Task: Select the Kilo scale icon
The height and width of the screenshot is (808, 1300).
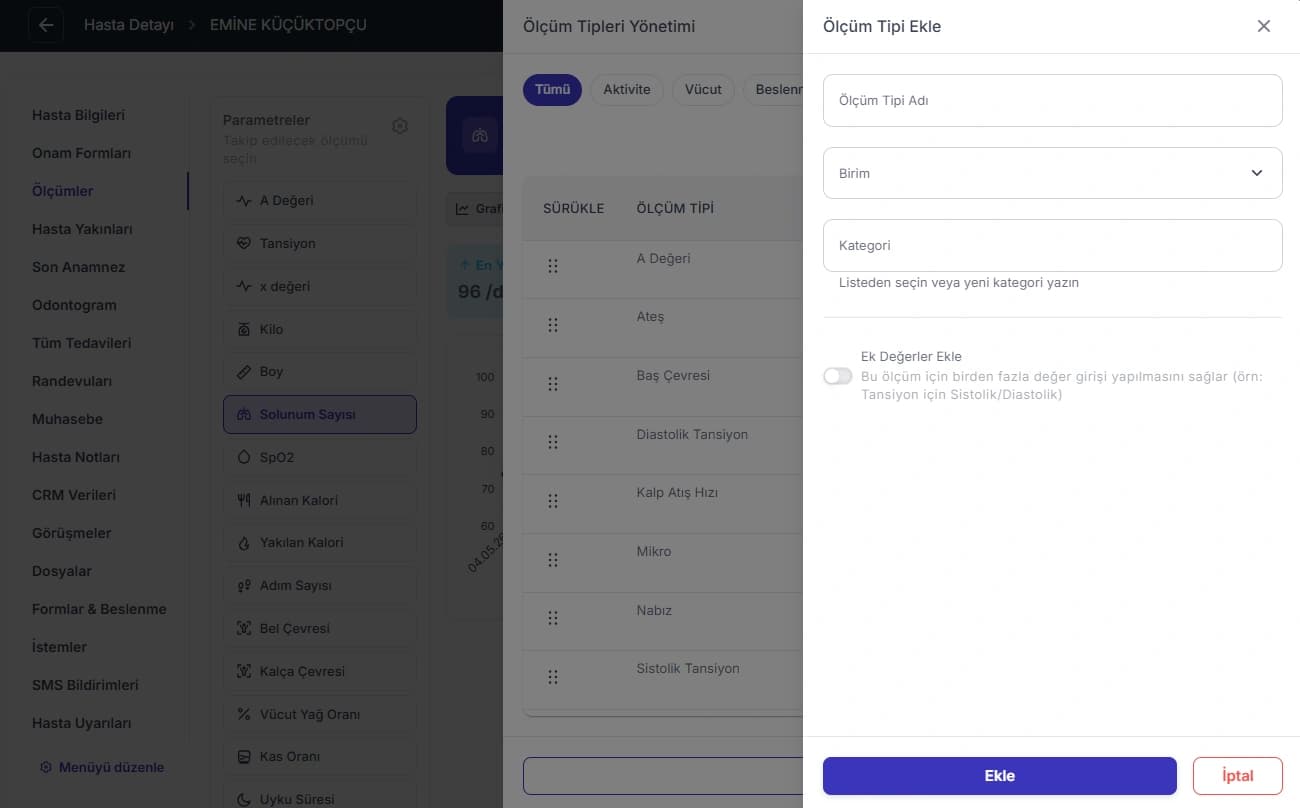Action: click(244, 329)
